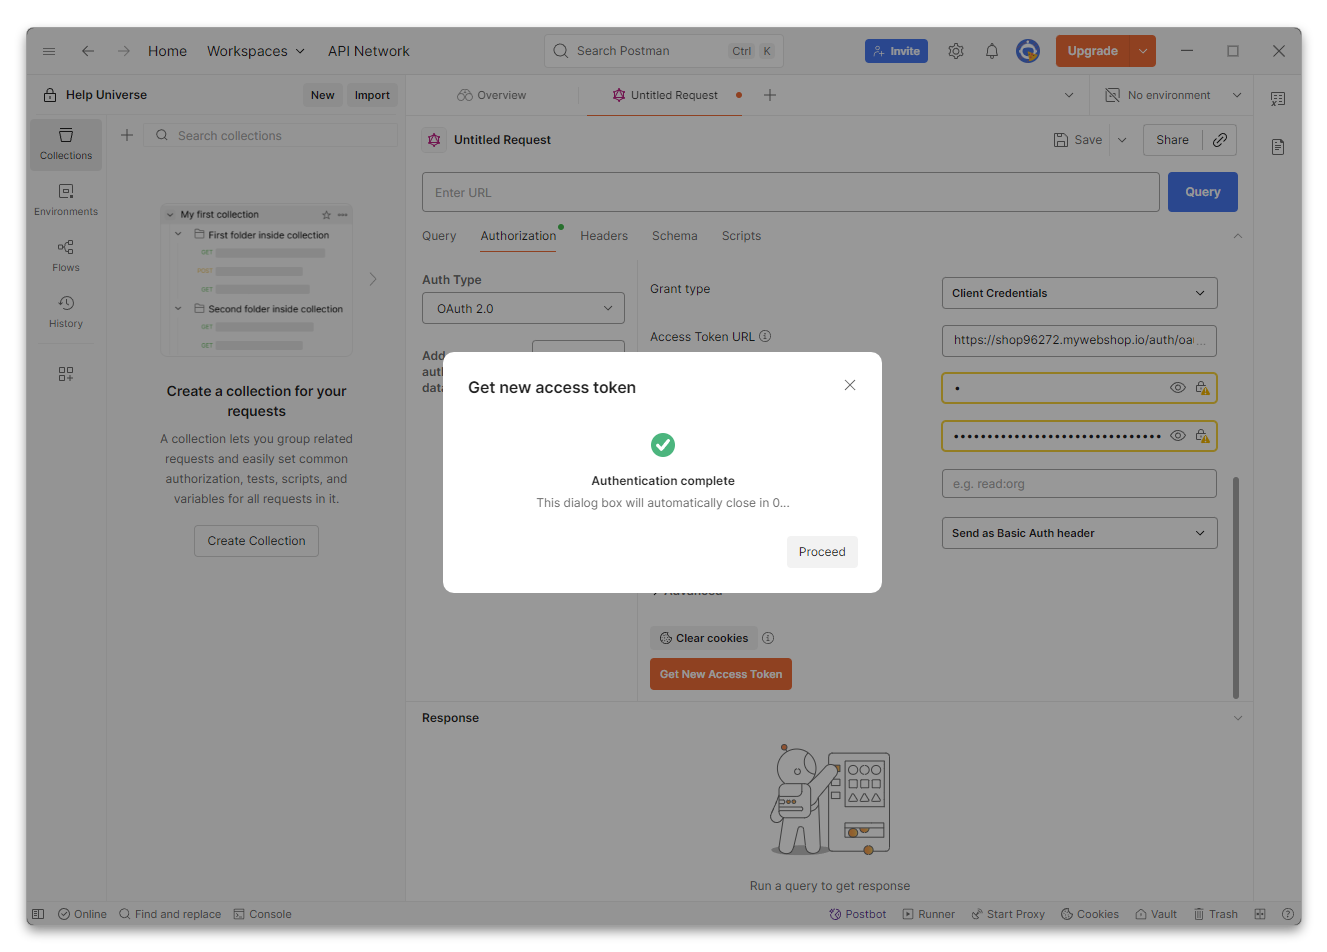
Task: Open the documentation icon in right sidebar
Action: tap(1278, 147)
